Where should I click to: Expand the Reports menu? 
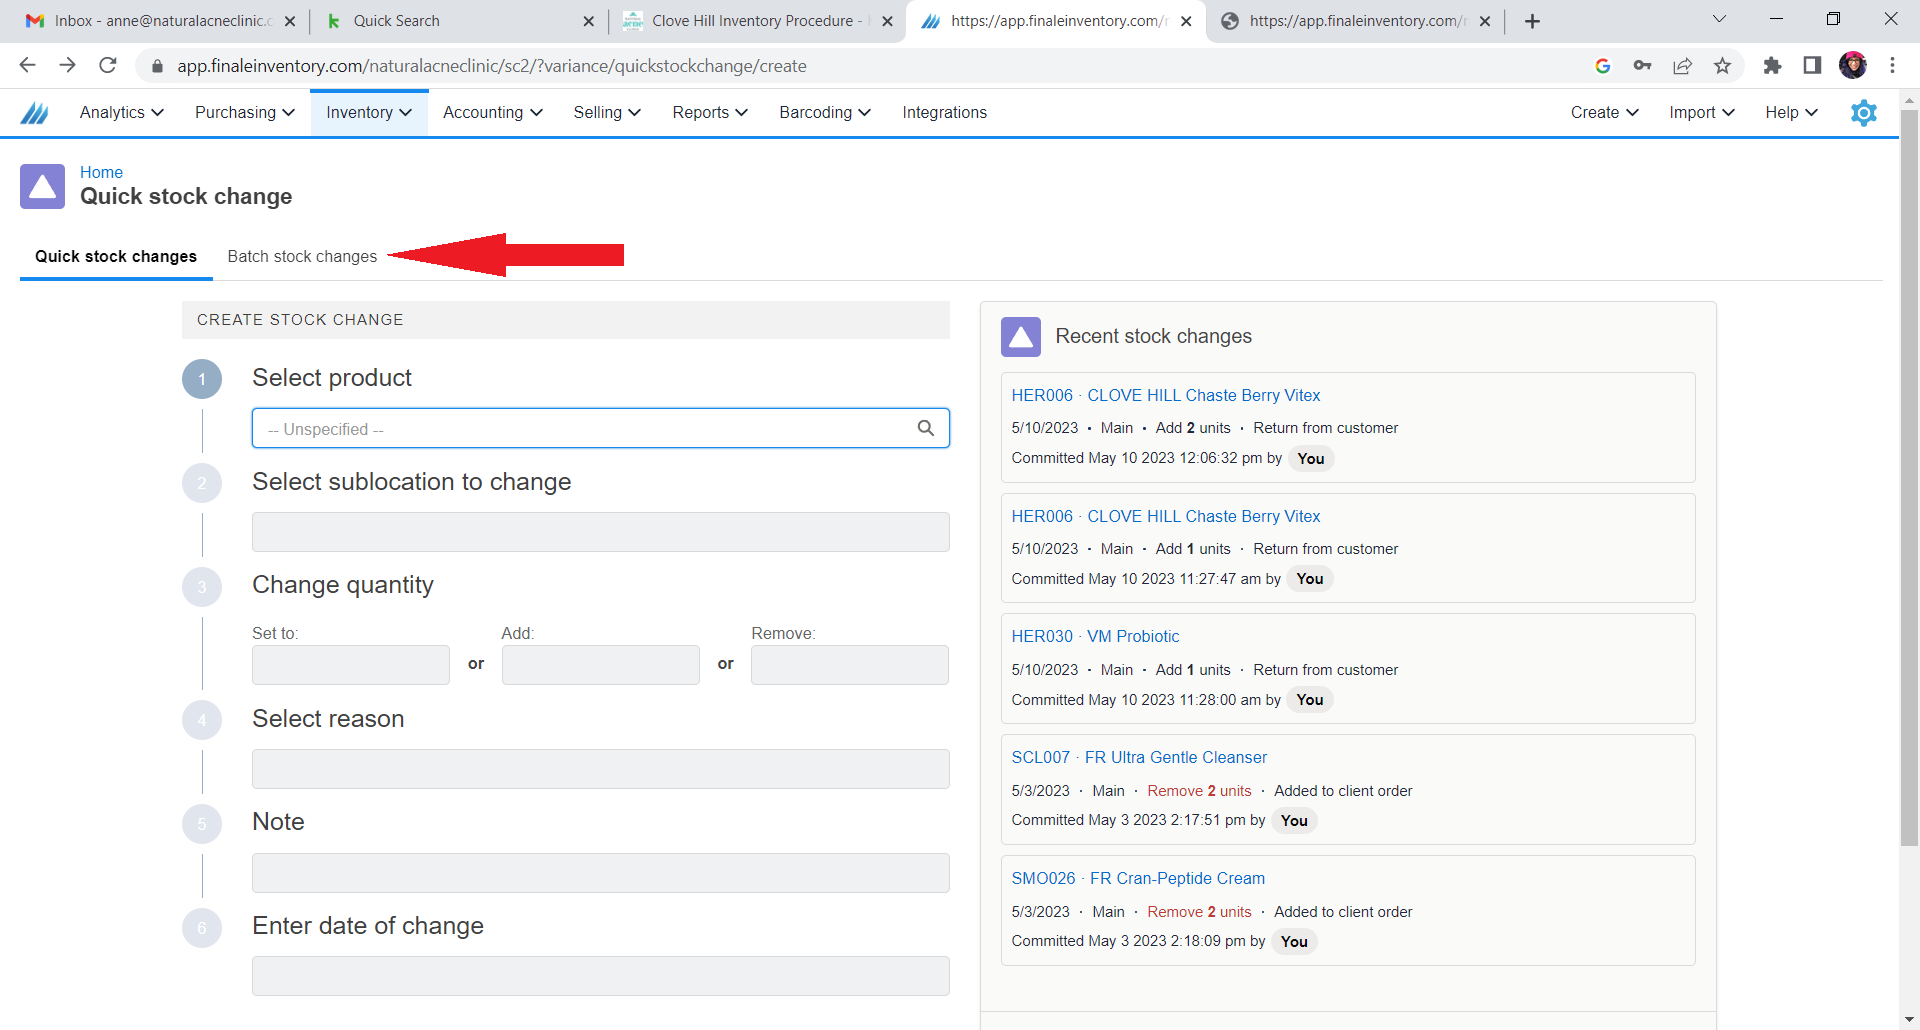(710, 113)
